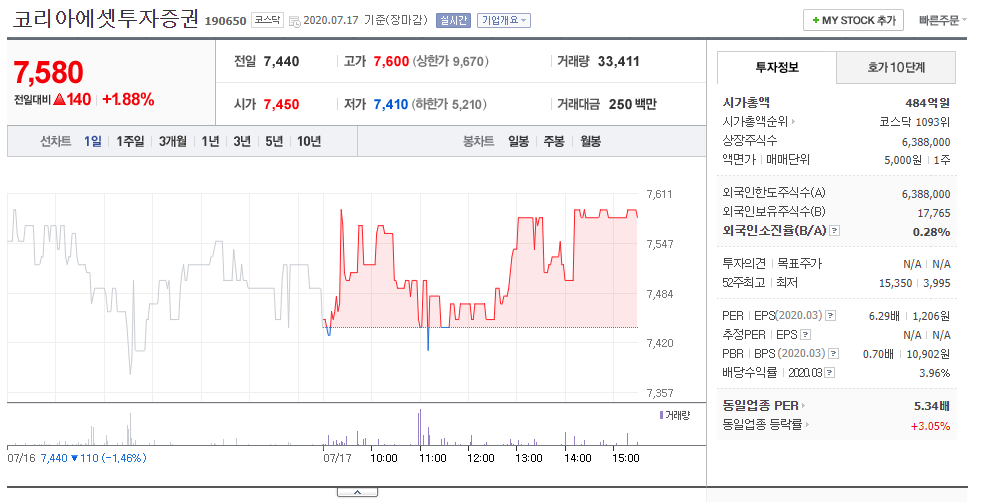Viewport: 981px width, 502px height.
Task: Collapse the chart panel with up arrow
Action: pos(357,493)
